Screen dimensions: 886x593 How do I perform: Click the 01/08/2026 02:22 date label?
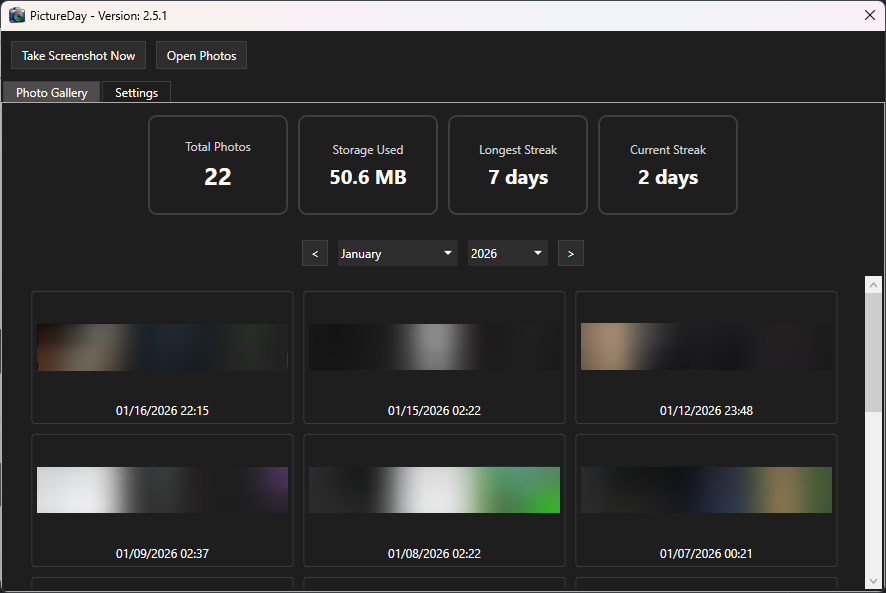[434, 554]
